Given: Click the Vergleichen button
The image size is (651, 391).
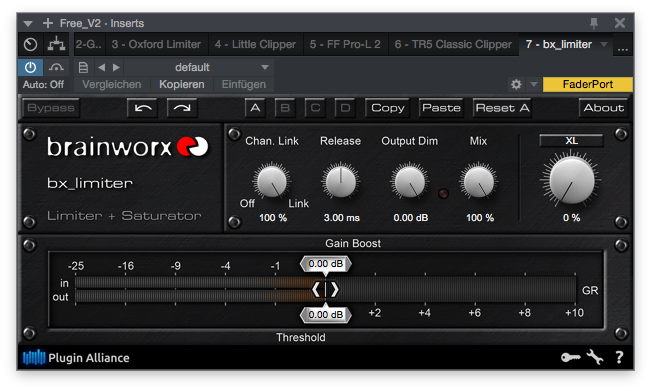Looking at the screenshot, I should [x=112, y=85].
